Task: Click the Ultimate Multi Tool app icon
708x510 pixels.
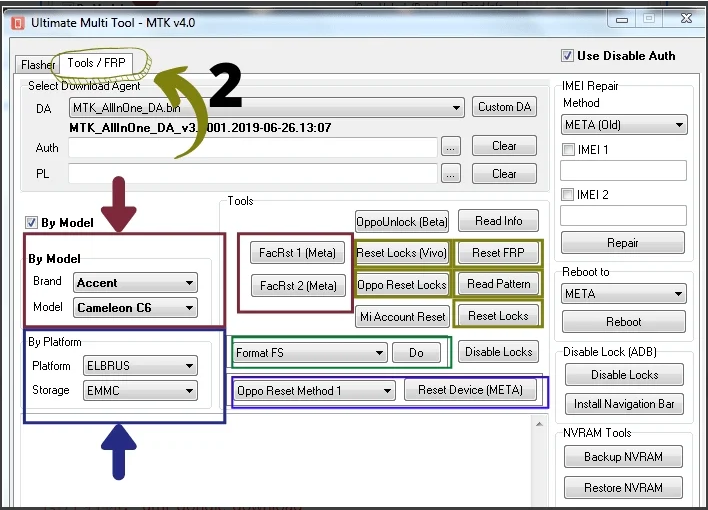Action: (x=18, y=23)
